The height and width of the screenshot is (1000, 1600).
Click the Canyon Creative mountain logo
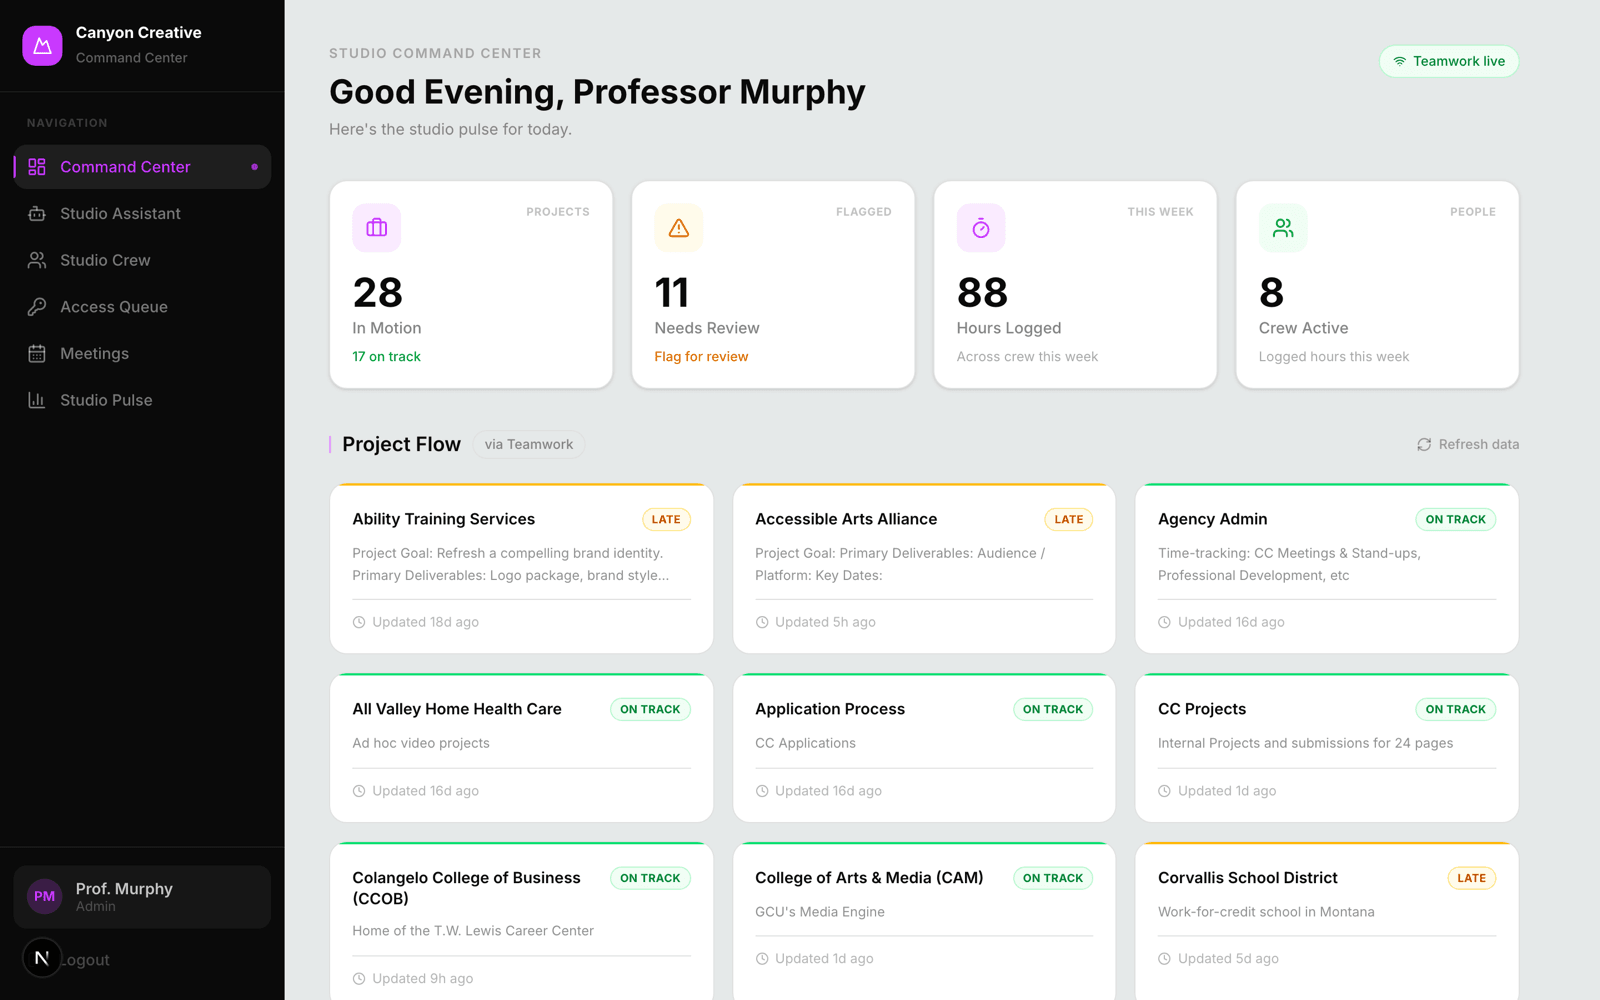pyautogui.click(x=42, y=46)
